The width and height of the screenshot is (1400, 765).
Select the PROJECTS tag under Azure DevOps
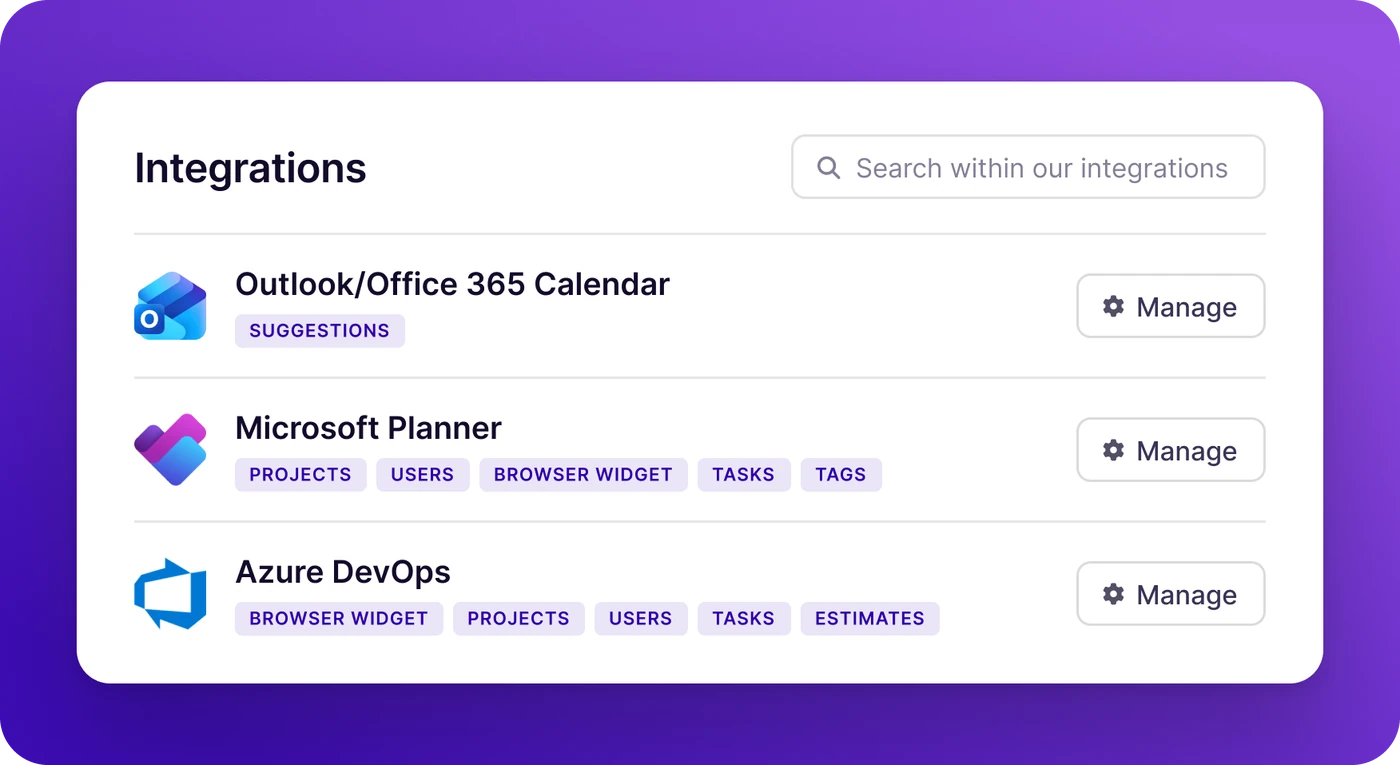tap(519, 619)
